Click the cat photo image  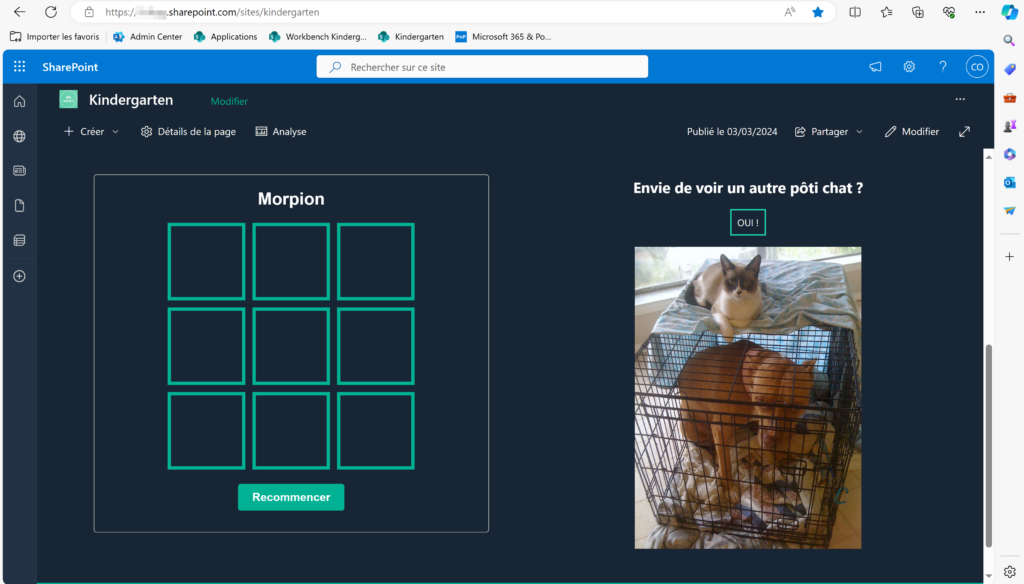click(x=748, y=398)
